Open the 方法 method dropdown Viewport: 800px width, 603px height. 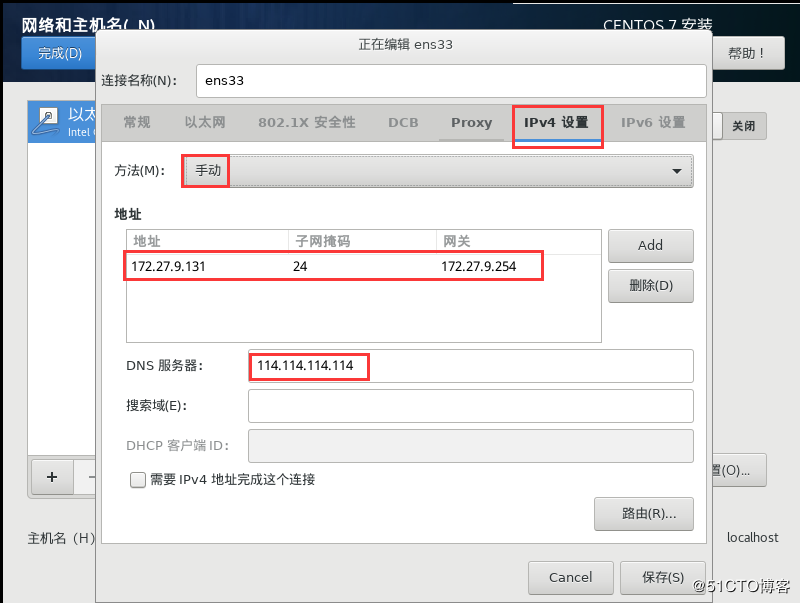[438, 171]
